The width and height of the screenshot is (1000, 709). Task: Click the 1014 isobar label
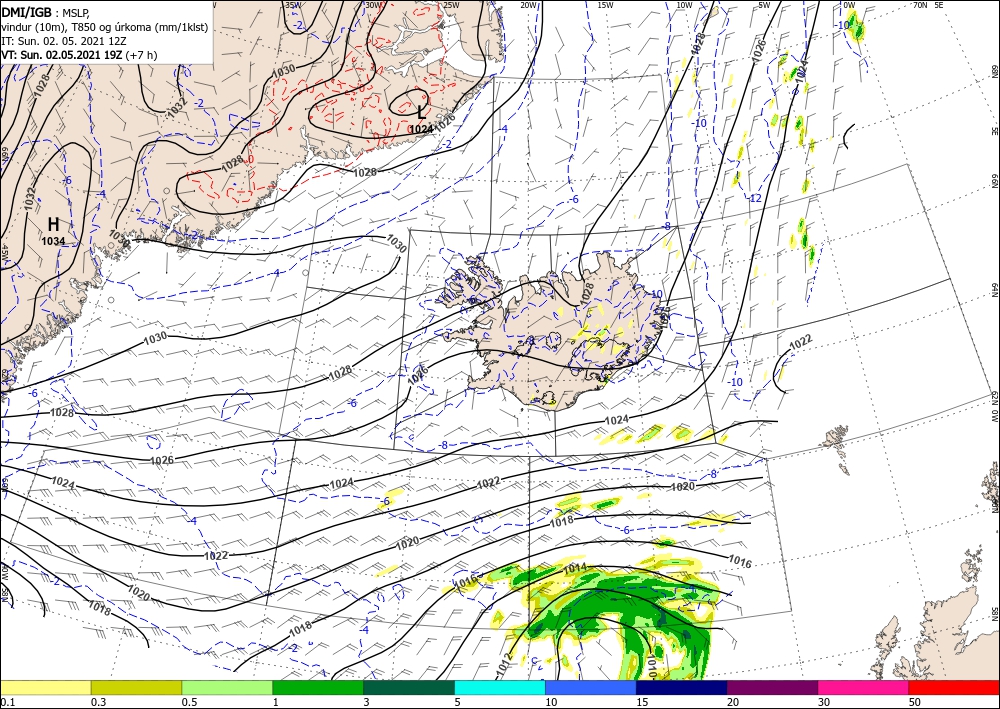click(575, 567)
